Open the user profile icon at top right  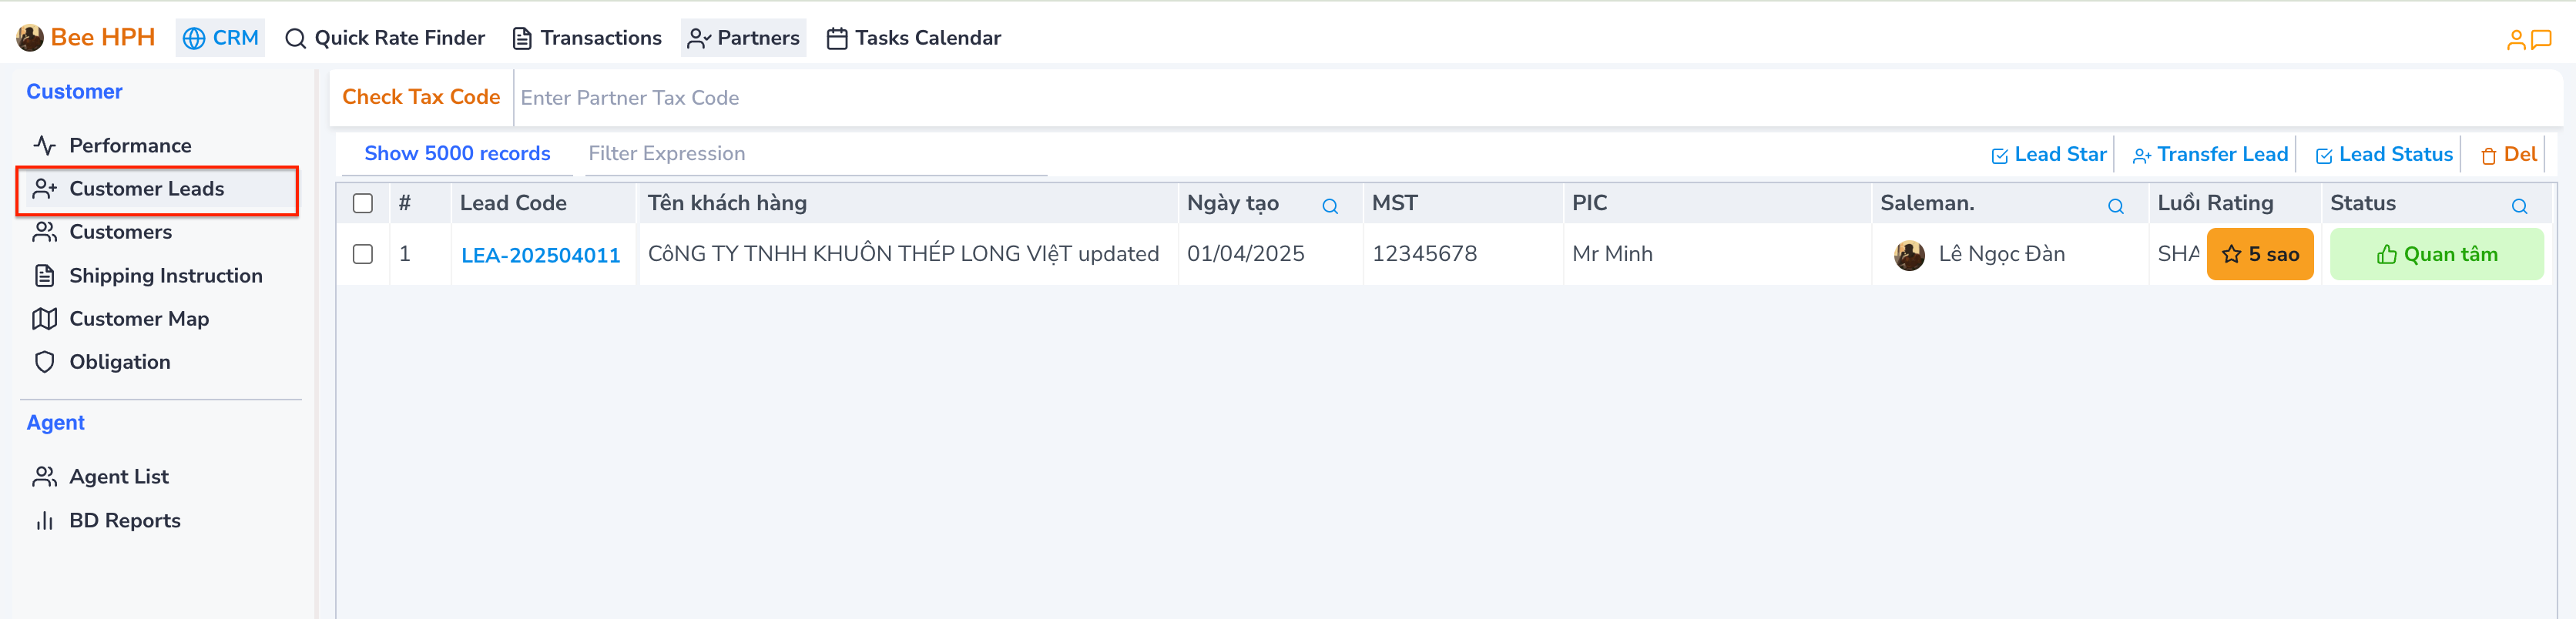pyautogui.click(x=2516, y=40)
